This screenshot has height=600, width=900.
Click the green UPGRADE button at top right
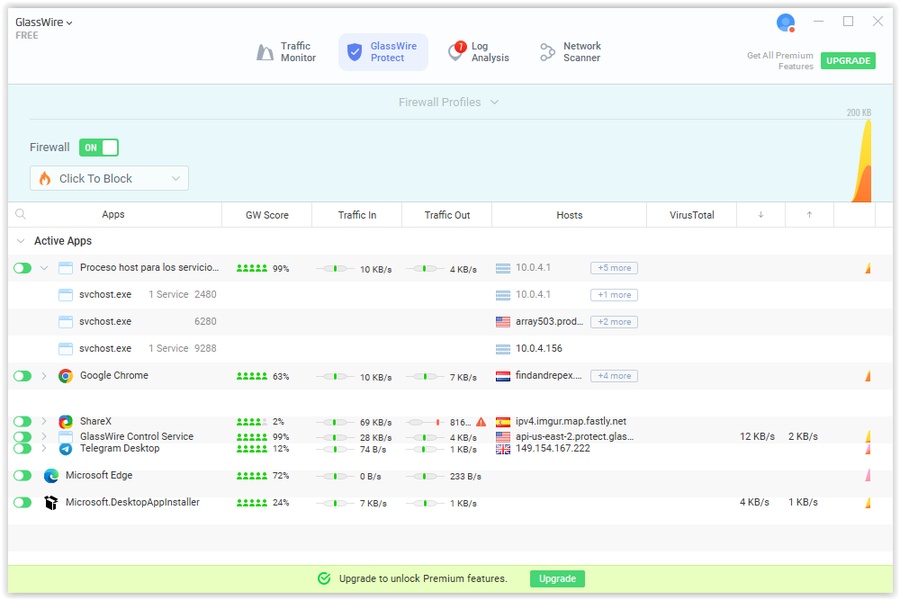pos(848,60)
